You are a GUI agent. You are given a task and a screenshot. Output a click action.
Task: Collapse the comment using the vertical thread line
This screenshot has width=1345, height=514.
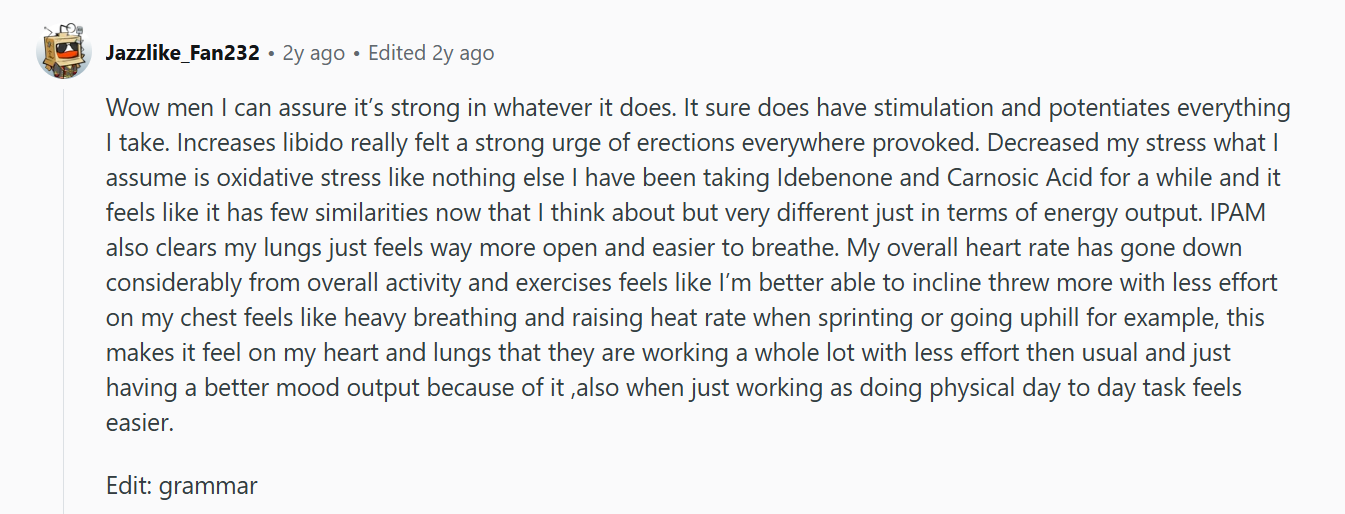click(x=64, y=300)
